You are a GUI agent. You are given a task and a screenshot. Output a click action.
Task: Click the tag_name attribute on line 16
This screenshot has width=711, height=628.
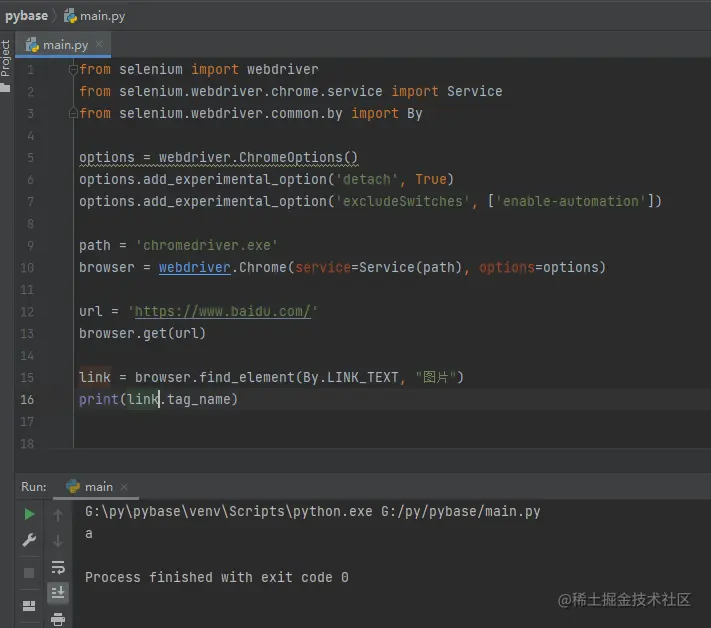pos(198,399)
